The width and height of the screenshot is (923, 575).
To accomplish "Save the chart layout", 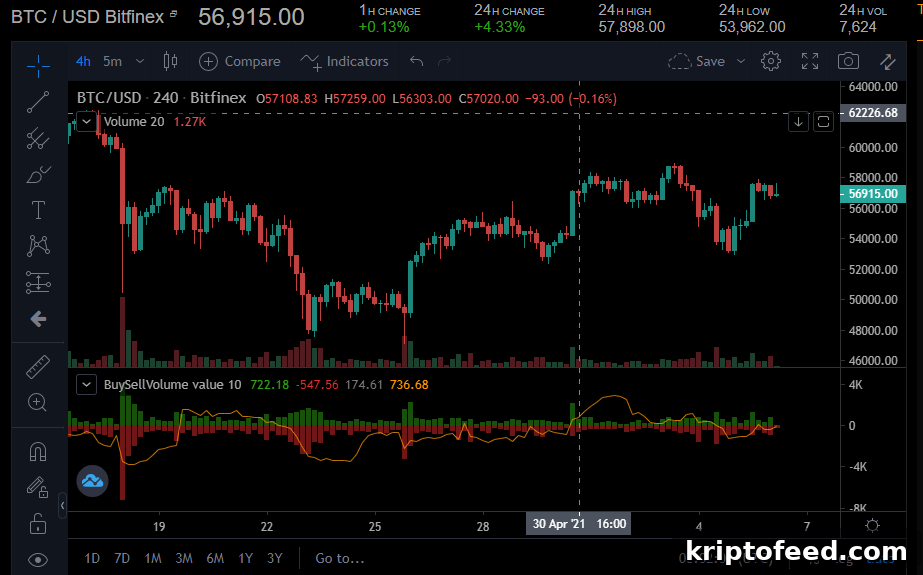I will click(696, 61).
